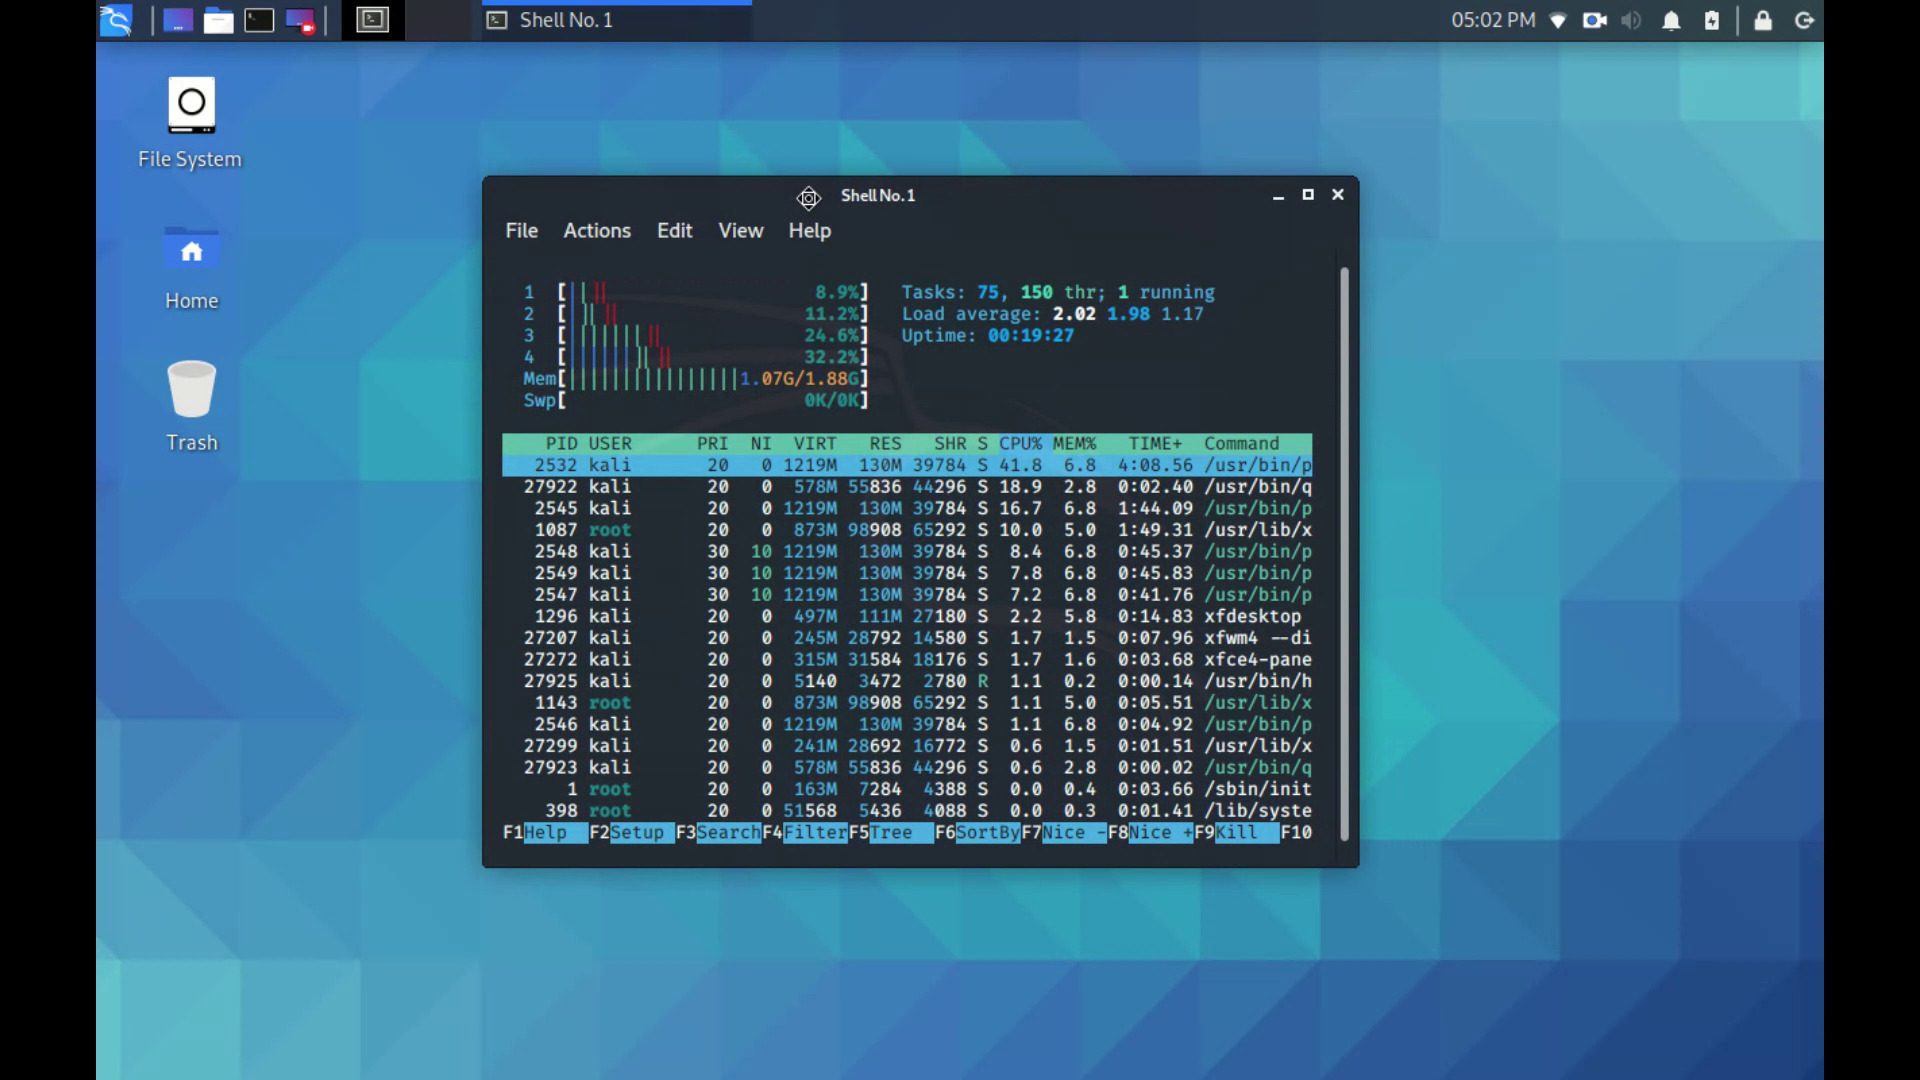
Task: Open htop Setup with F2Setup
Action: pyautogui.click(x=630, y=832)
